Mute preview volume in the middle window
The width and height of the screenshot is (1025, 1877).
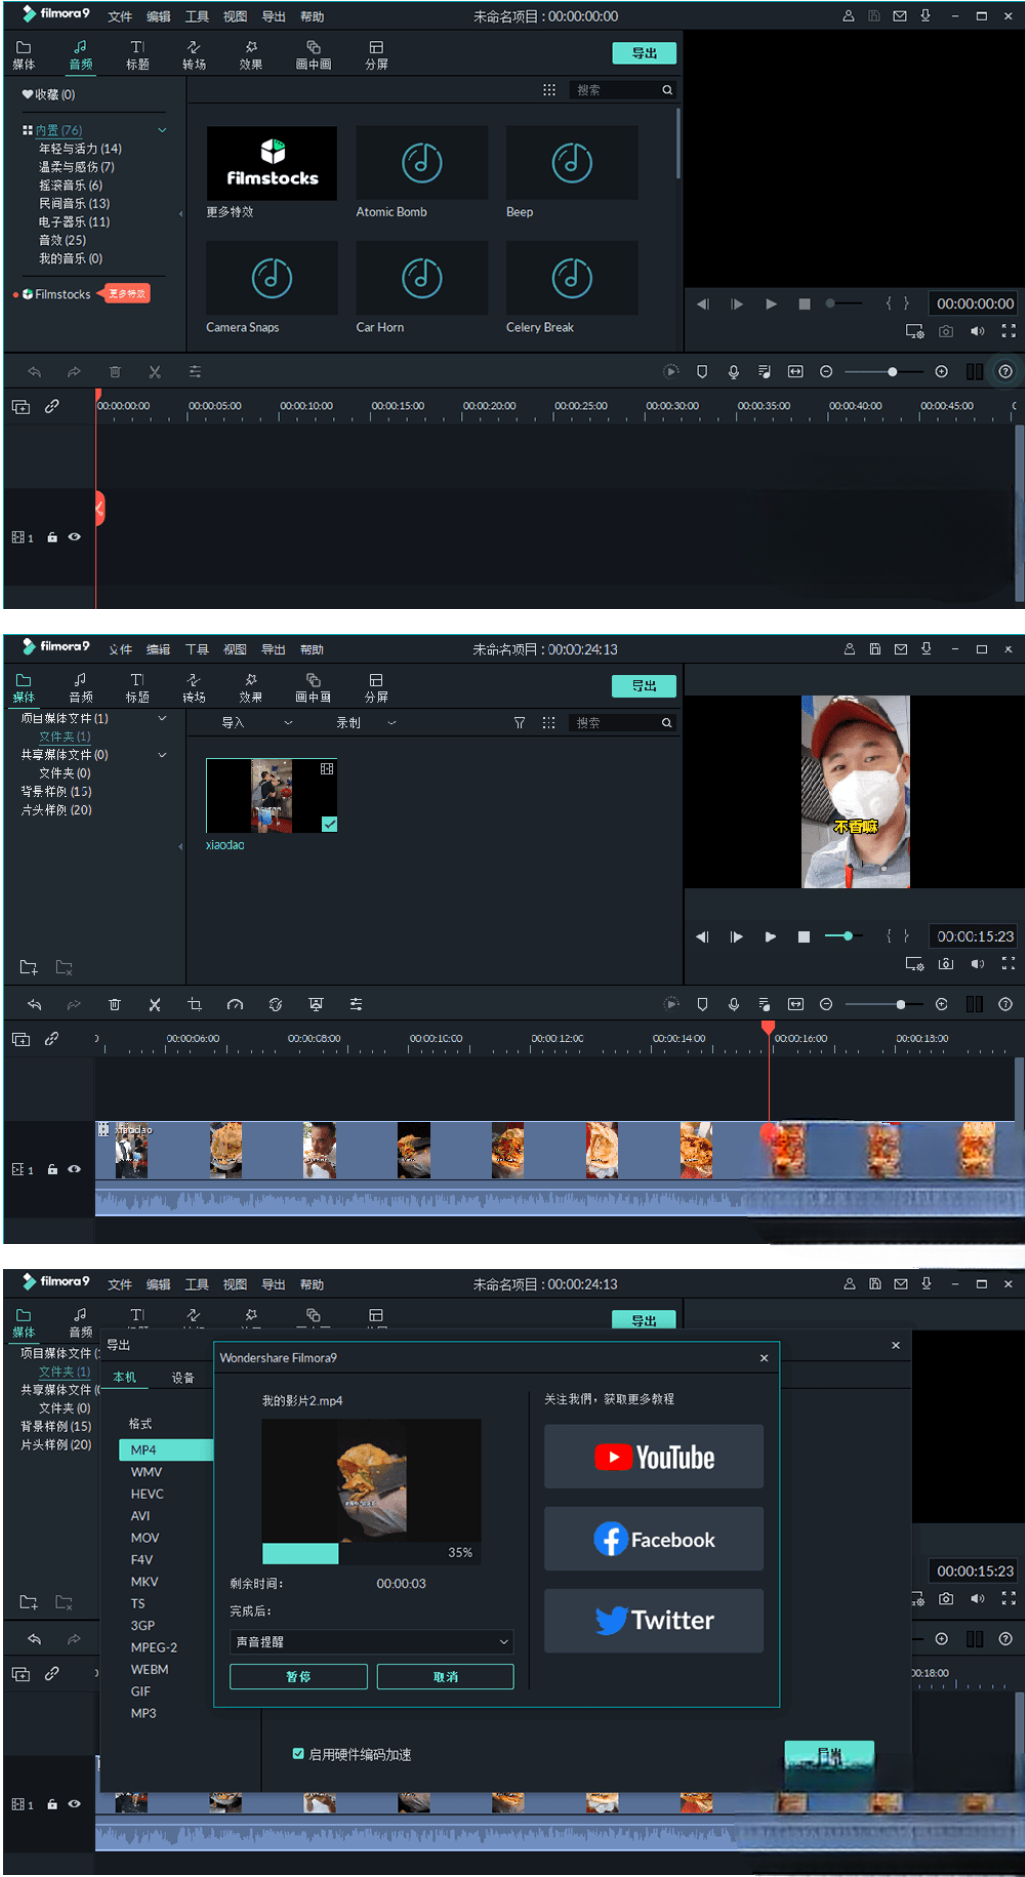[x=977, y=964]
